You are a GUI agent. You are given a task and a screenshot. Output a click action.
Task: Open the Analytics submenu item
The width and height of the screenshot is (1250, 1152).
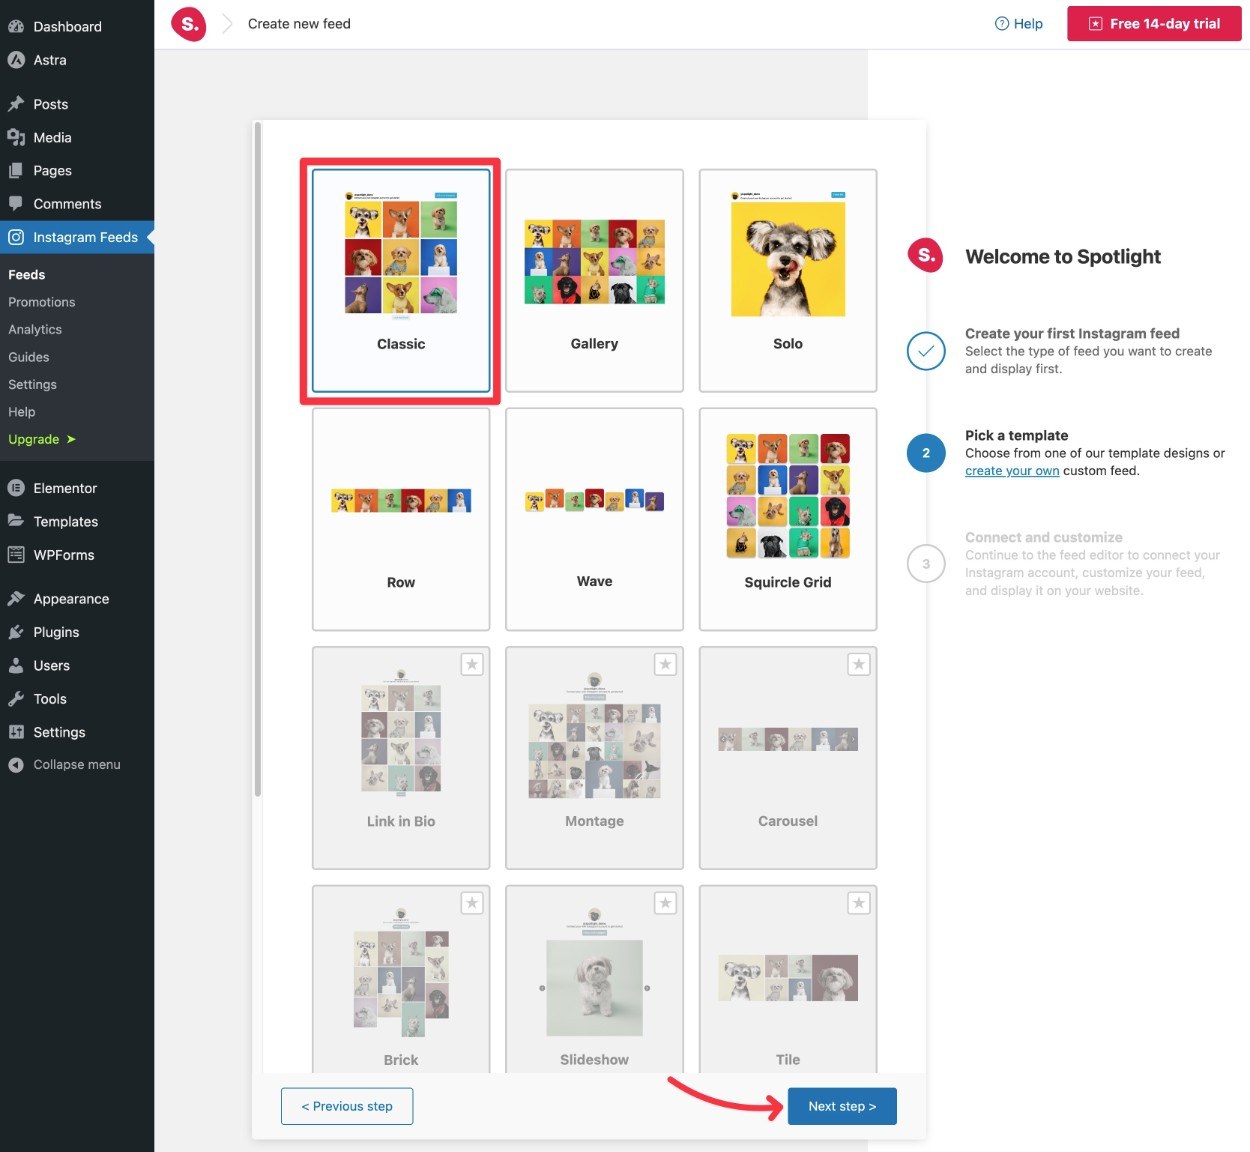(x=35, y=329)
